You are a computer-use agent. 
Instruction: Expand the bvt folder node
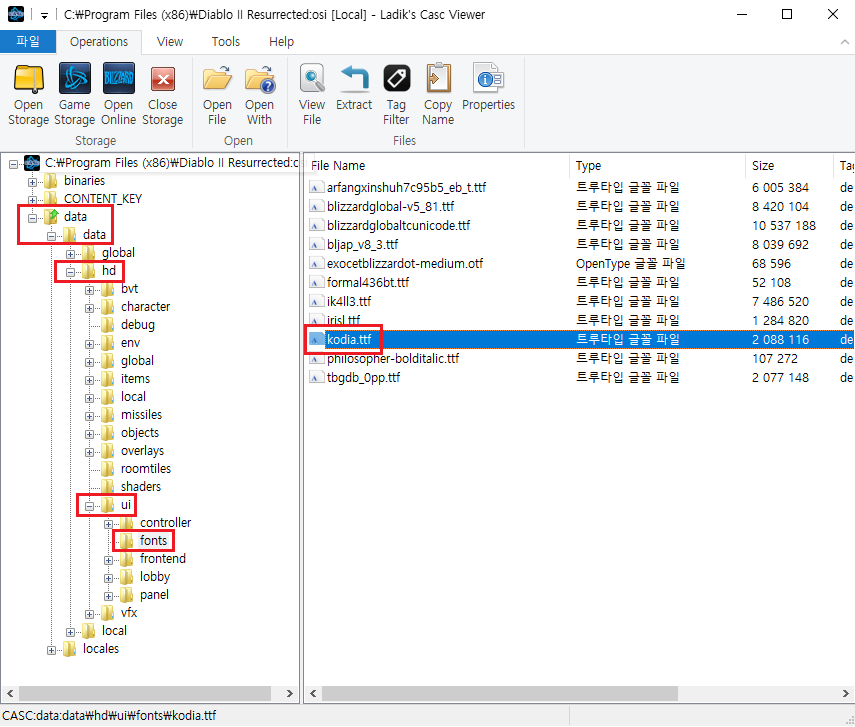[x=89, y=290]
